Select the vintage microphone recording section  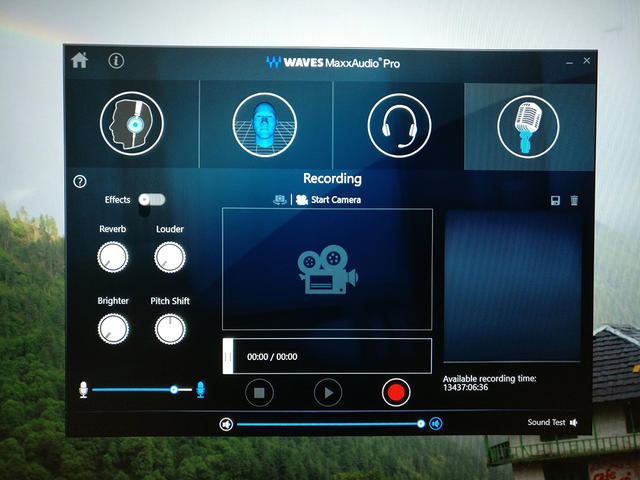pyautogui.click(x=528, y=127)
